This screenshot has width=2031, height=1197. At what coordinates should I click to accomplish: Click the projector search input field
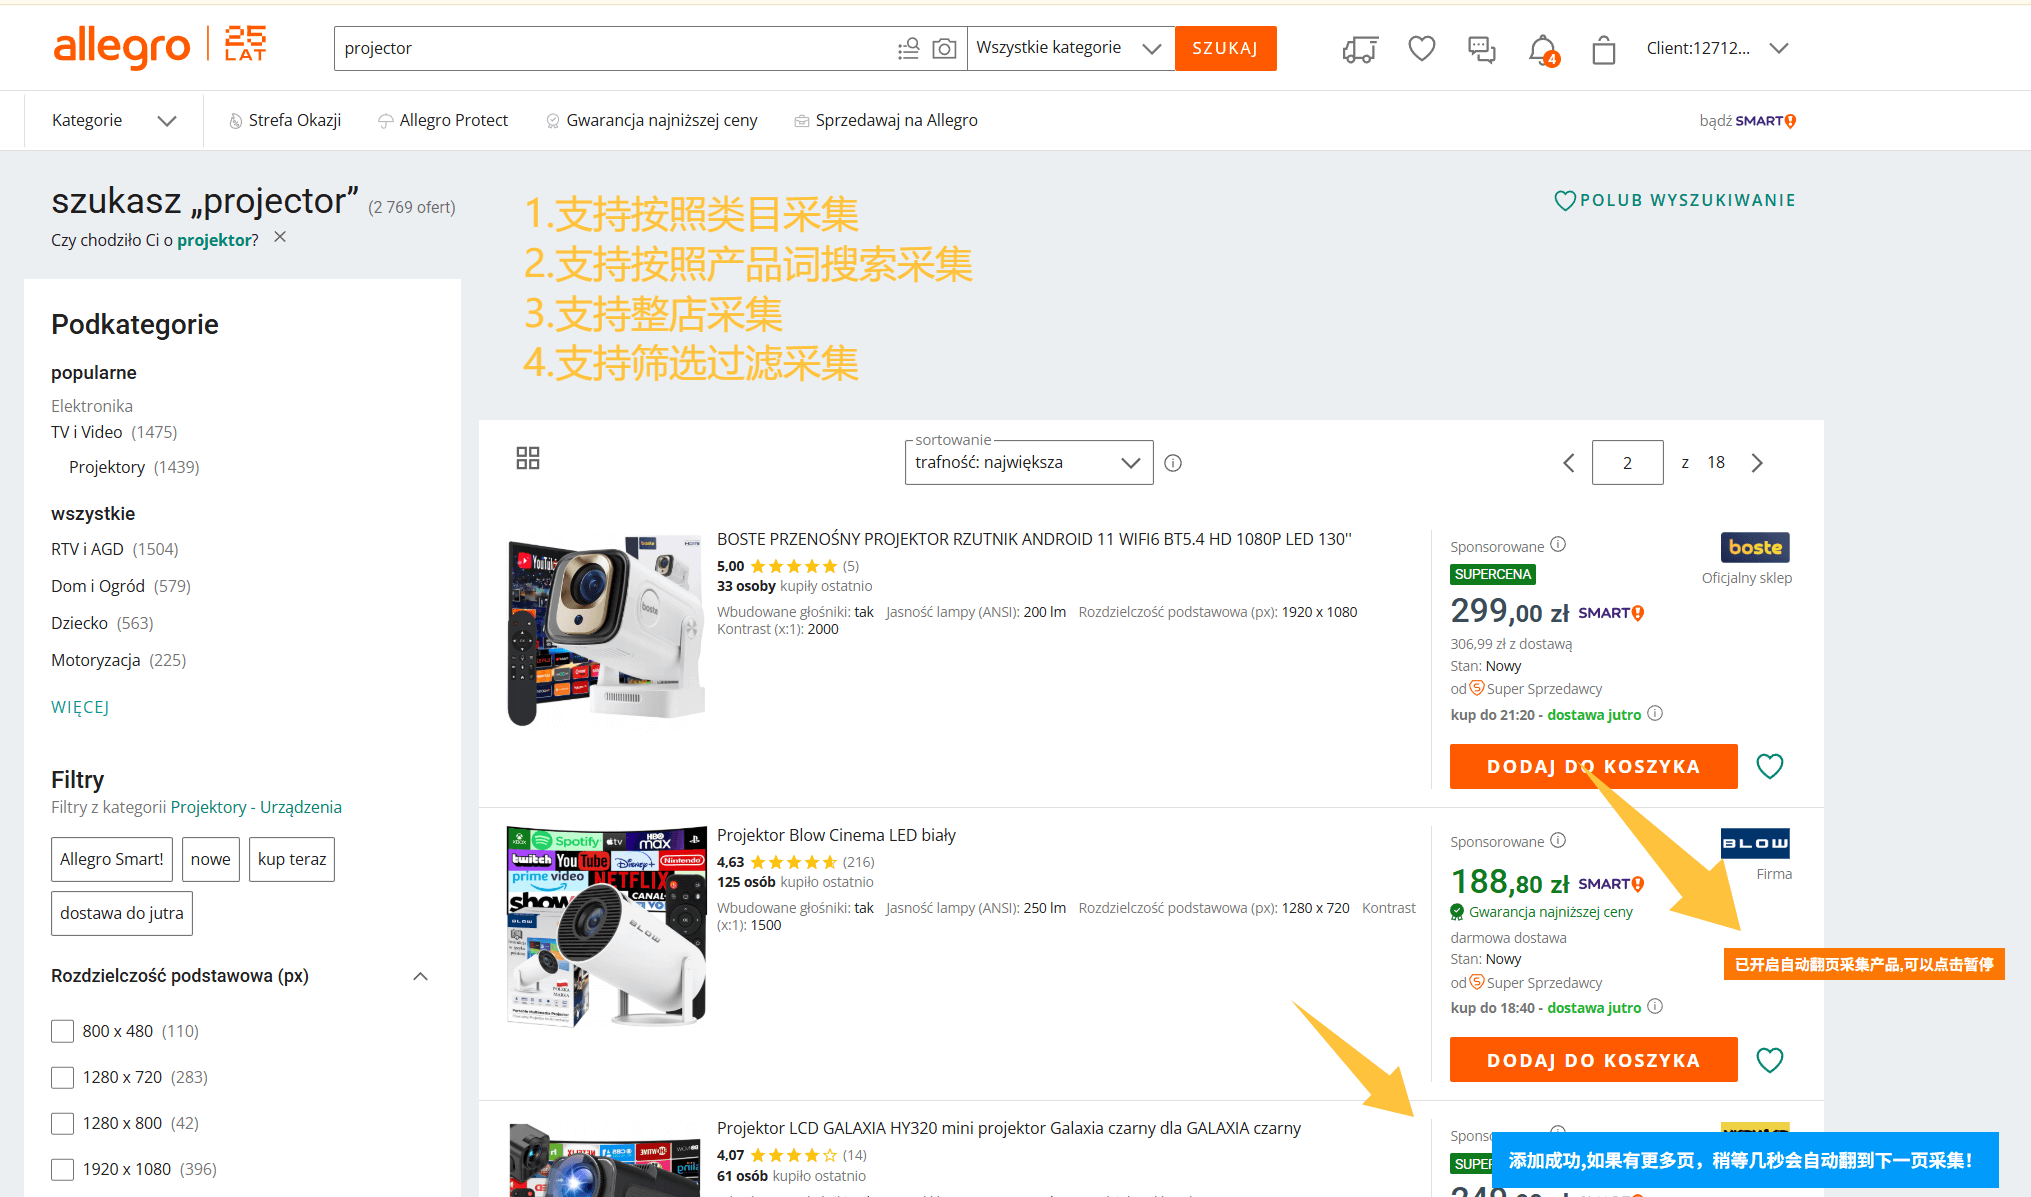[x=615, y=48]
